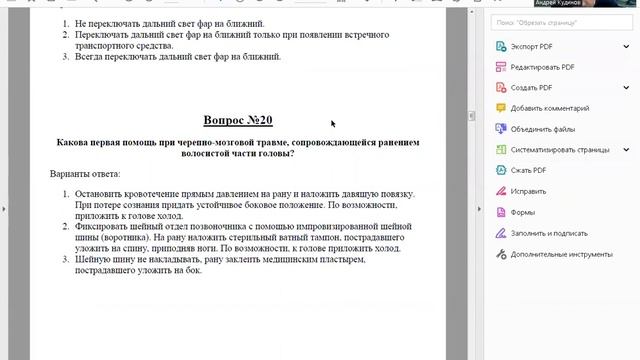Click the line "Всегда переключать дальний свет фар"

178,57
